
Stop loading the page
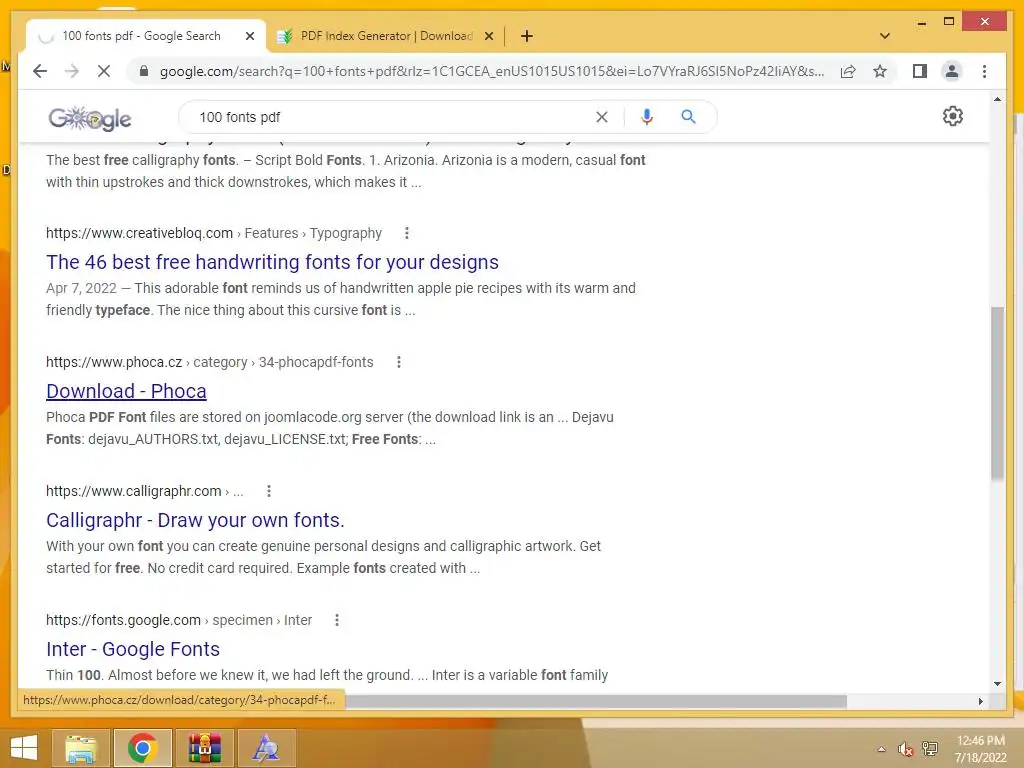(x=104, y=71)
